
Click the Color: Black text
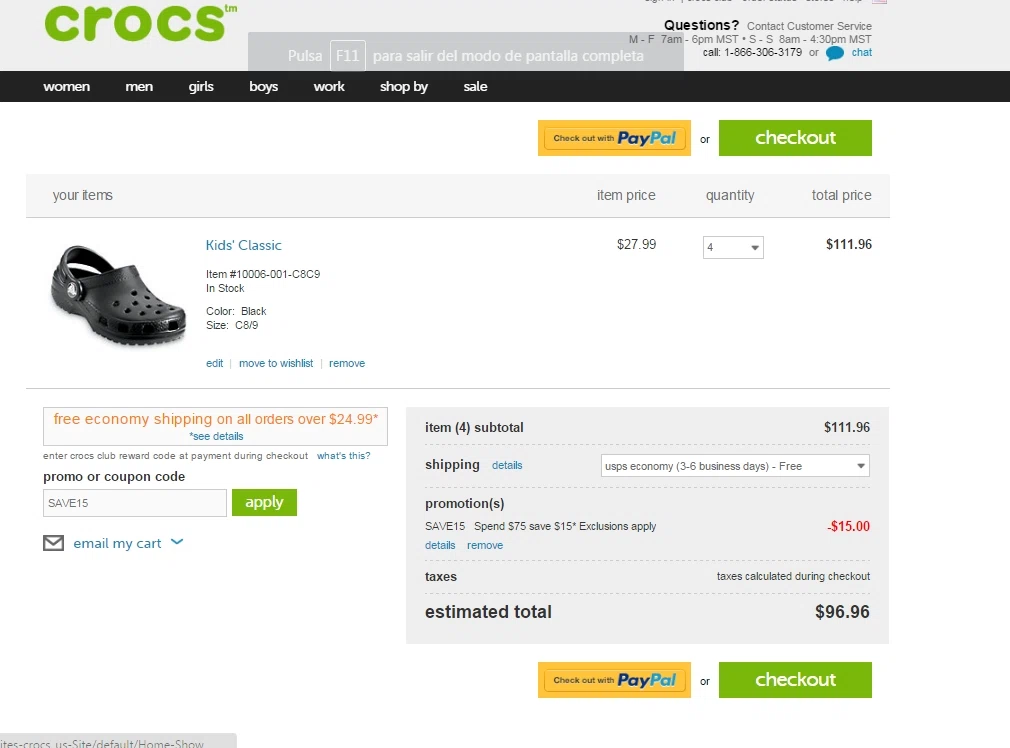[236, 311]
